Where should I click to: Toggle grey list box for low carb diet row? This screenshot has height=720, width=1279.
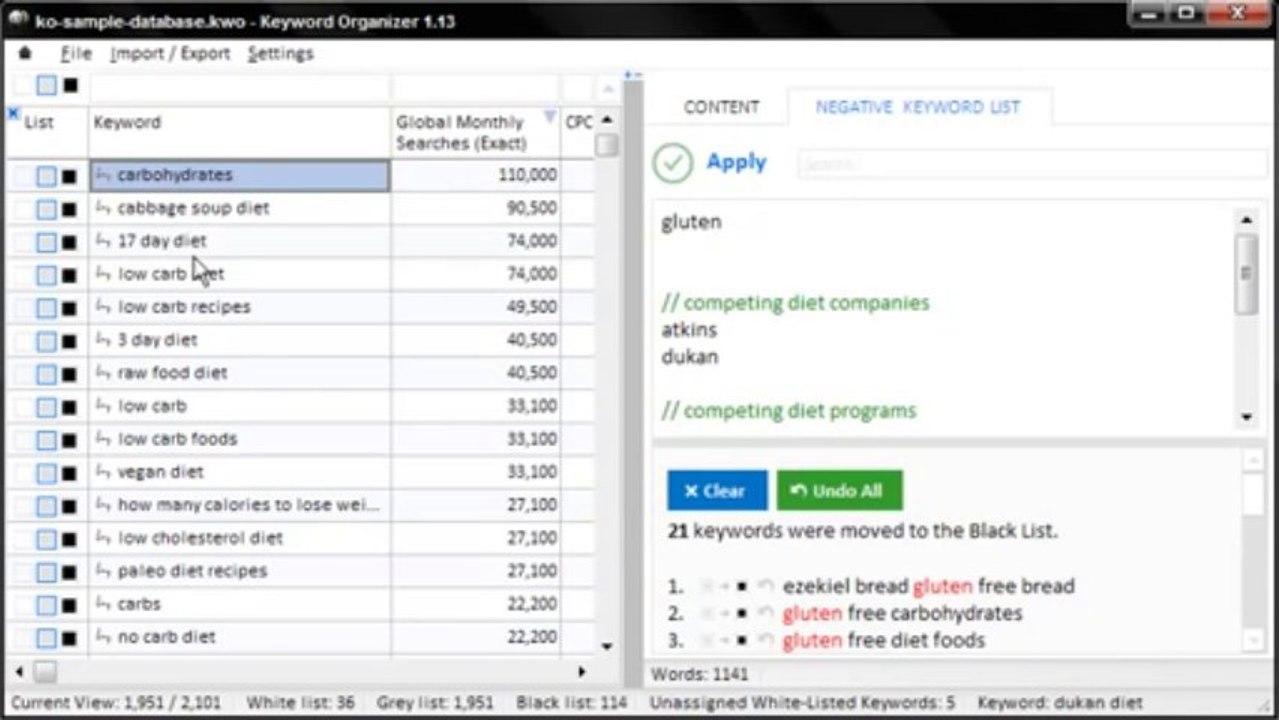pos(46,275)
